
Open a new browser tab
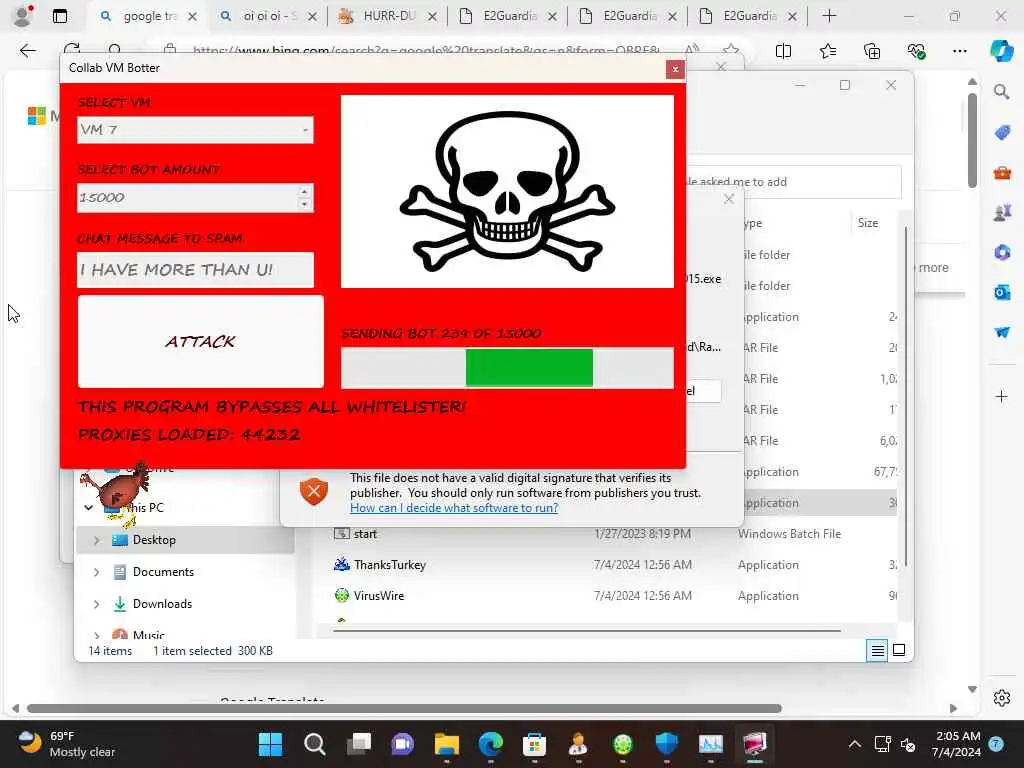tap(829, 16)
